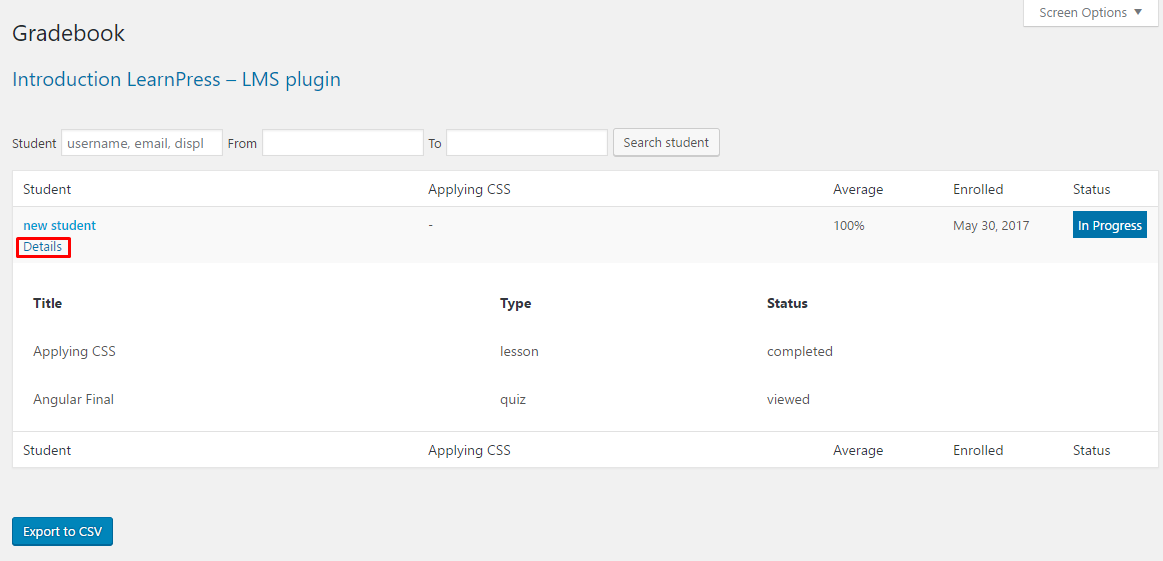Click the Student footer column label
This screenshot has width=1163, height=561.
(x=47, y=450)
